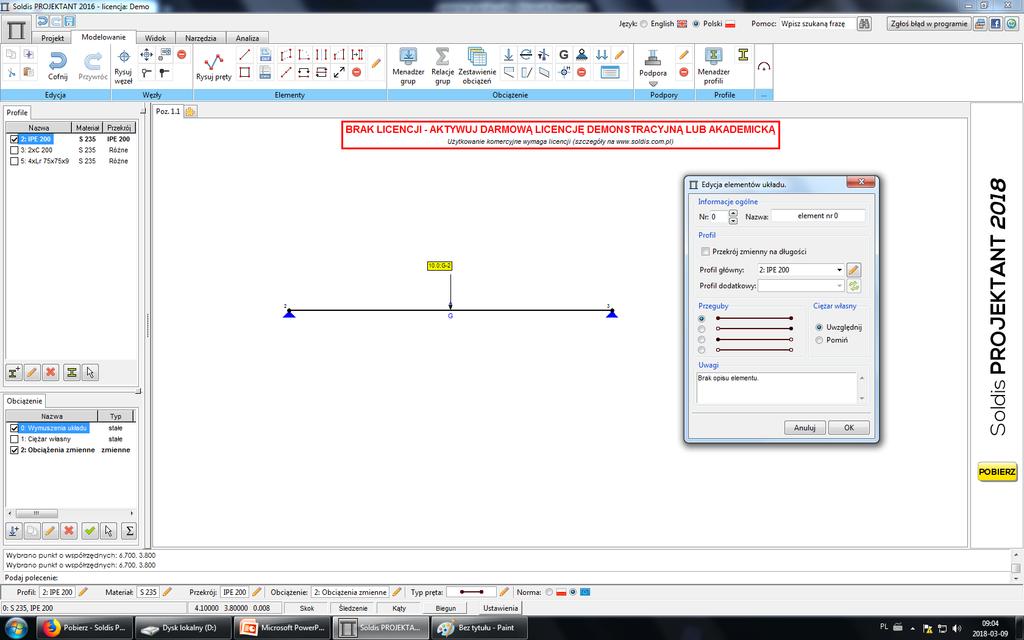This screenshot has height=640, width=1024.
Task: Click the Nazwa field in element dialog
Action: [x=818, y=216]
